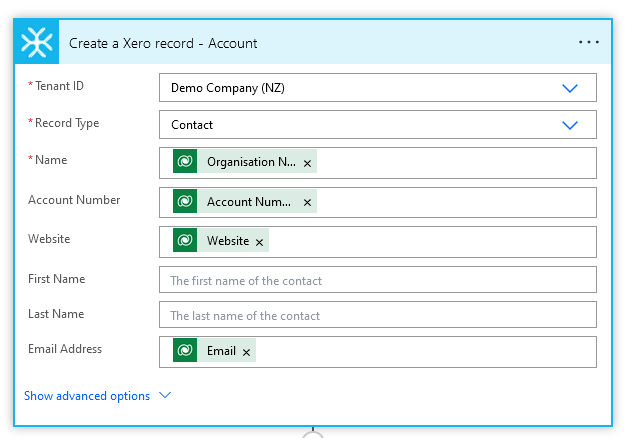Expand Record Type list via chevron arrow
The image size is (625, 438).
(x=570, y=125)
